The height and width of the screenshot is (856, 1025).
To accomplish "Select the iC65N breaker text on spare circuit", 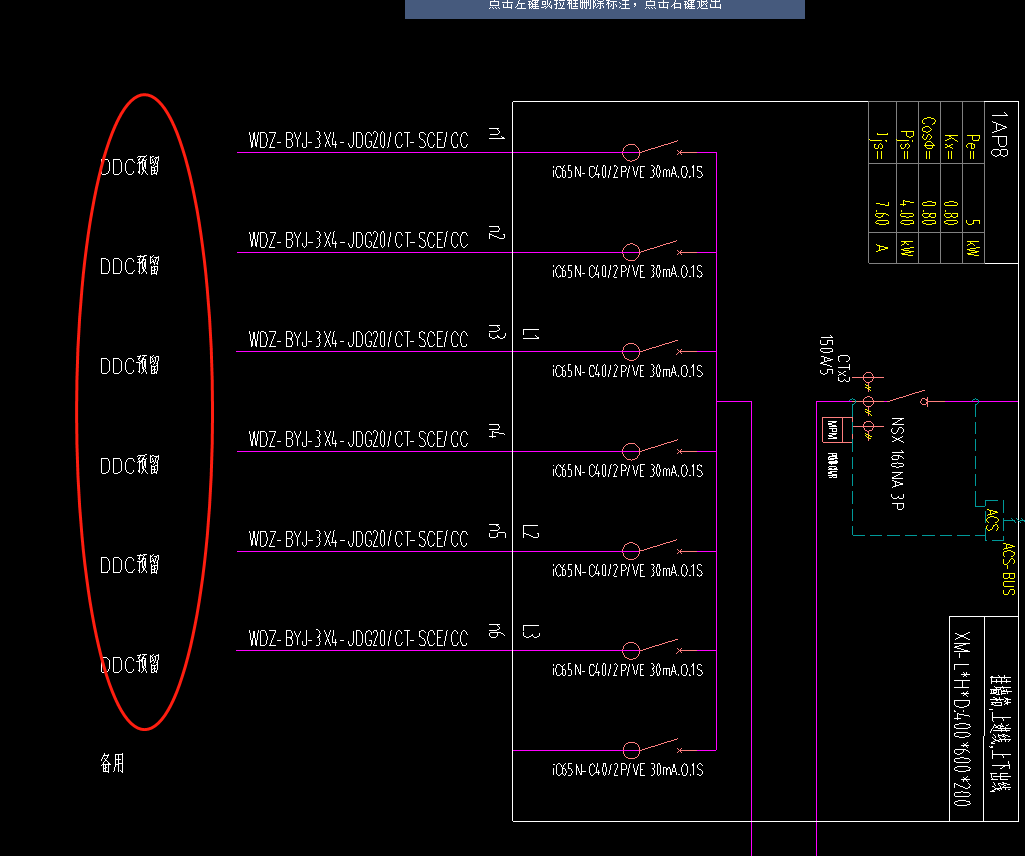I will pyautogui.click(x=628, y=770).
